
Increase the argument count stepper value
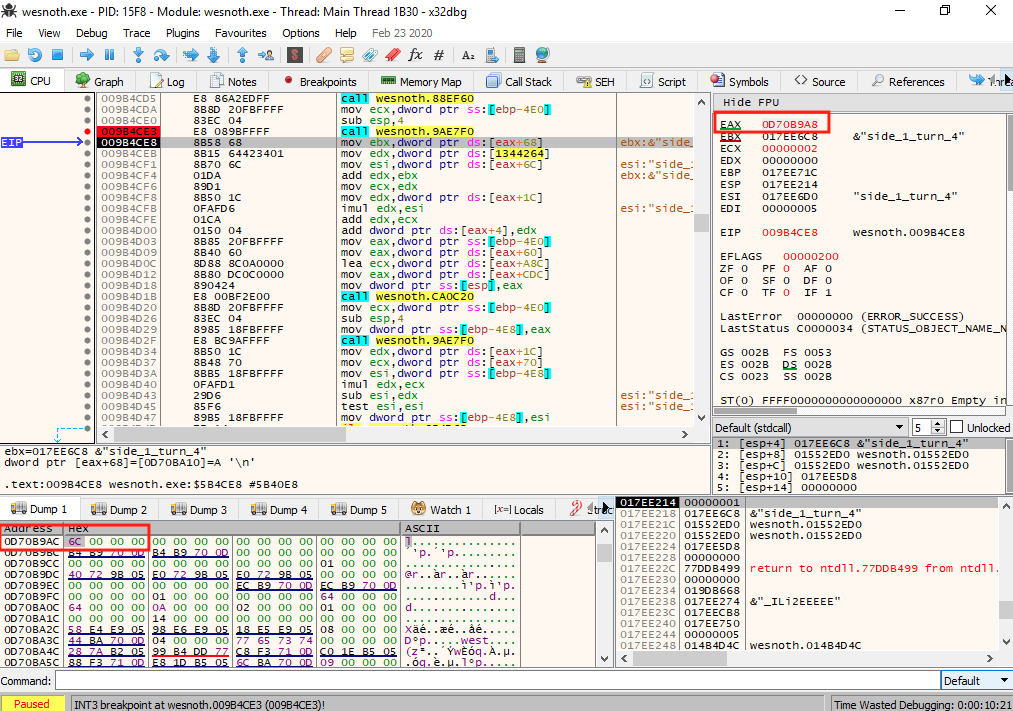pos(939,424)
